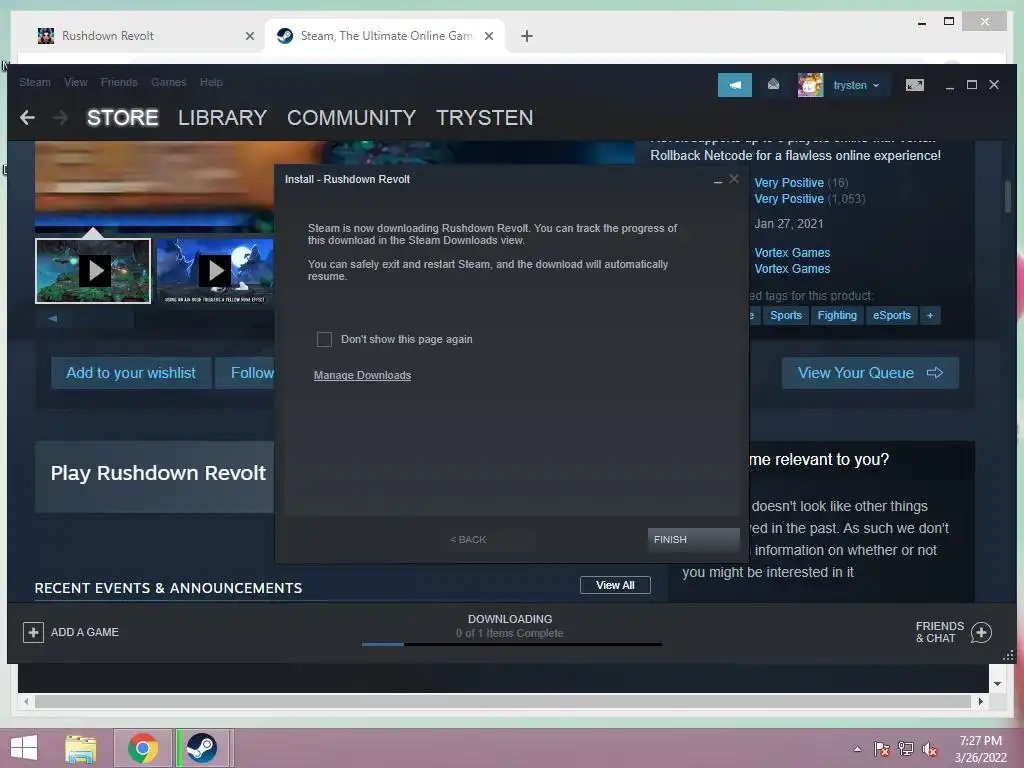The height and width of the screenshot is (768, 1024).
Task: Click the trysten profile avatar
Action: (810, 85)
